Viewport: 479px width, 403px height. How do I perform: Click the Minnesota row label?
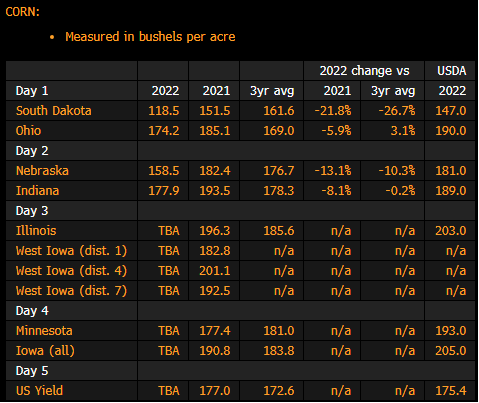coord(44,331)
